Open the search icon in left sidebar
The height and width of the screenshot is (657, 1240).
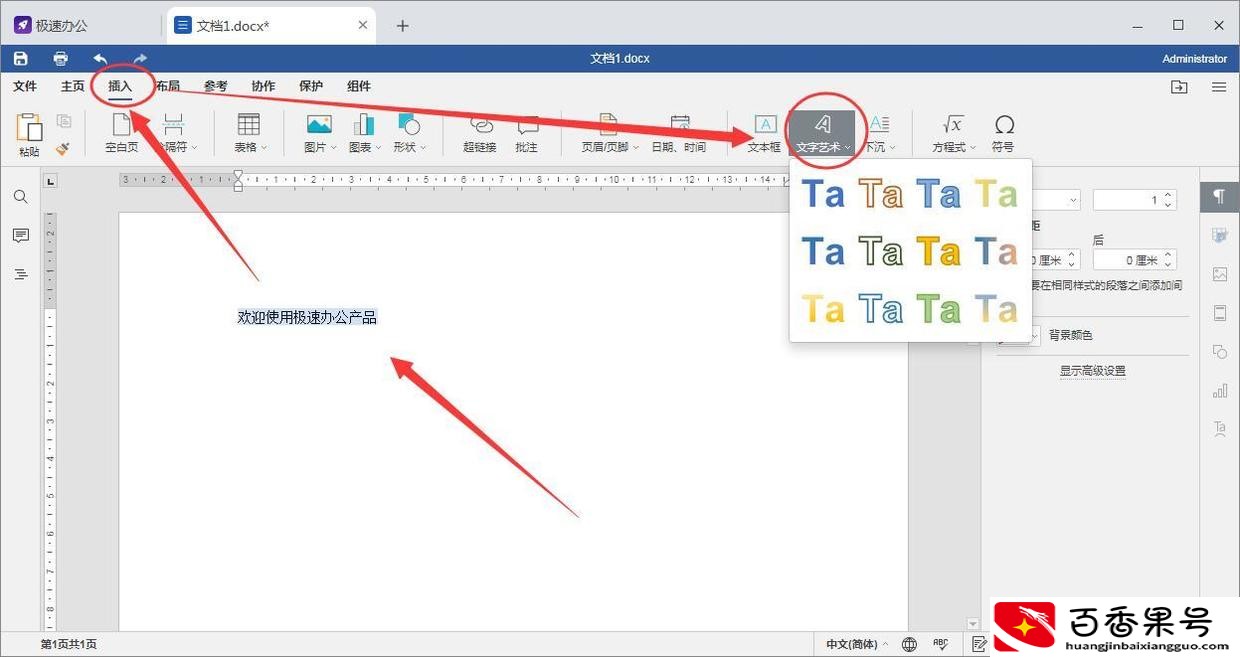[x=20, y=197]
